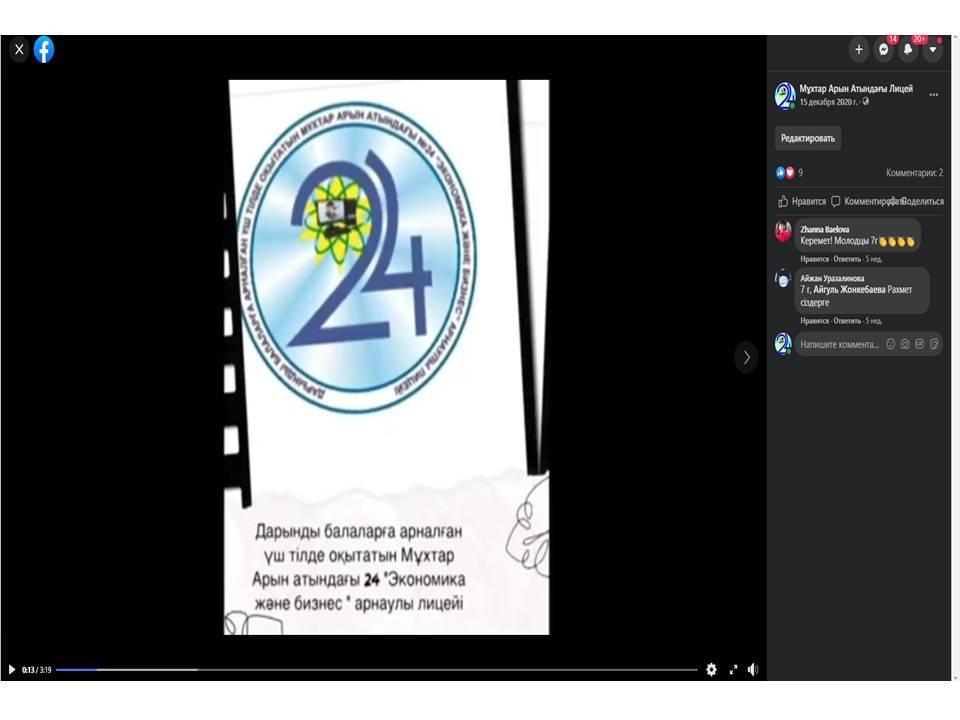Open the Create plus menu
This screenshot has height=720, width=960.
pyautogui.click(x=858, y=49)
